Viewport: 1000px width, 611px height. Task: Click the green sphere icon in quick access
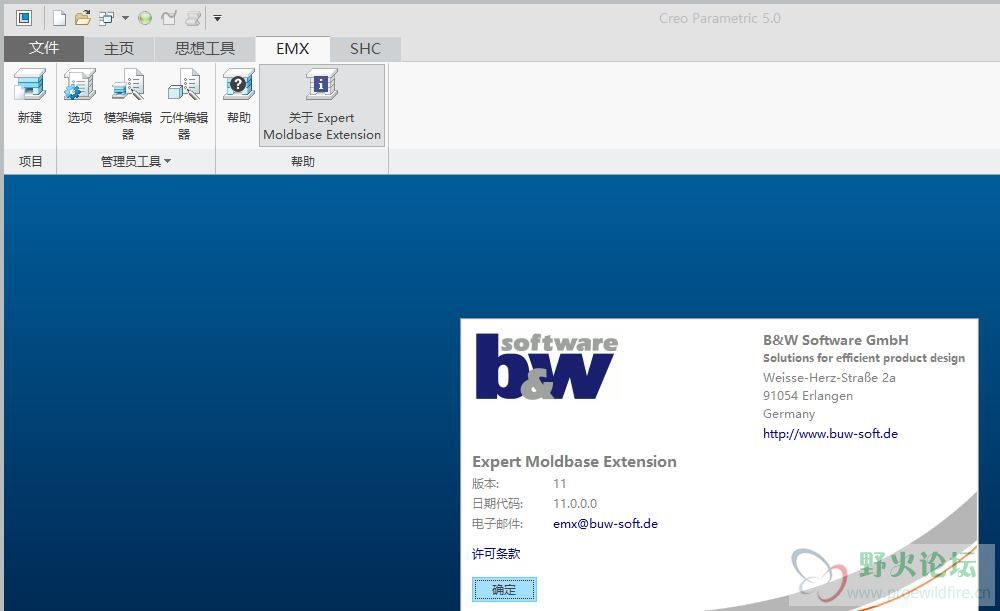145,18
